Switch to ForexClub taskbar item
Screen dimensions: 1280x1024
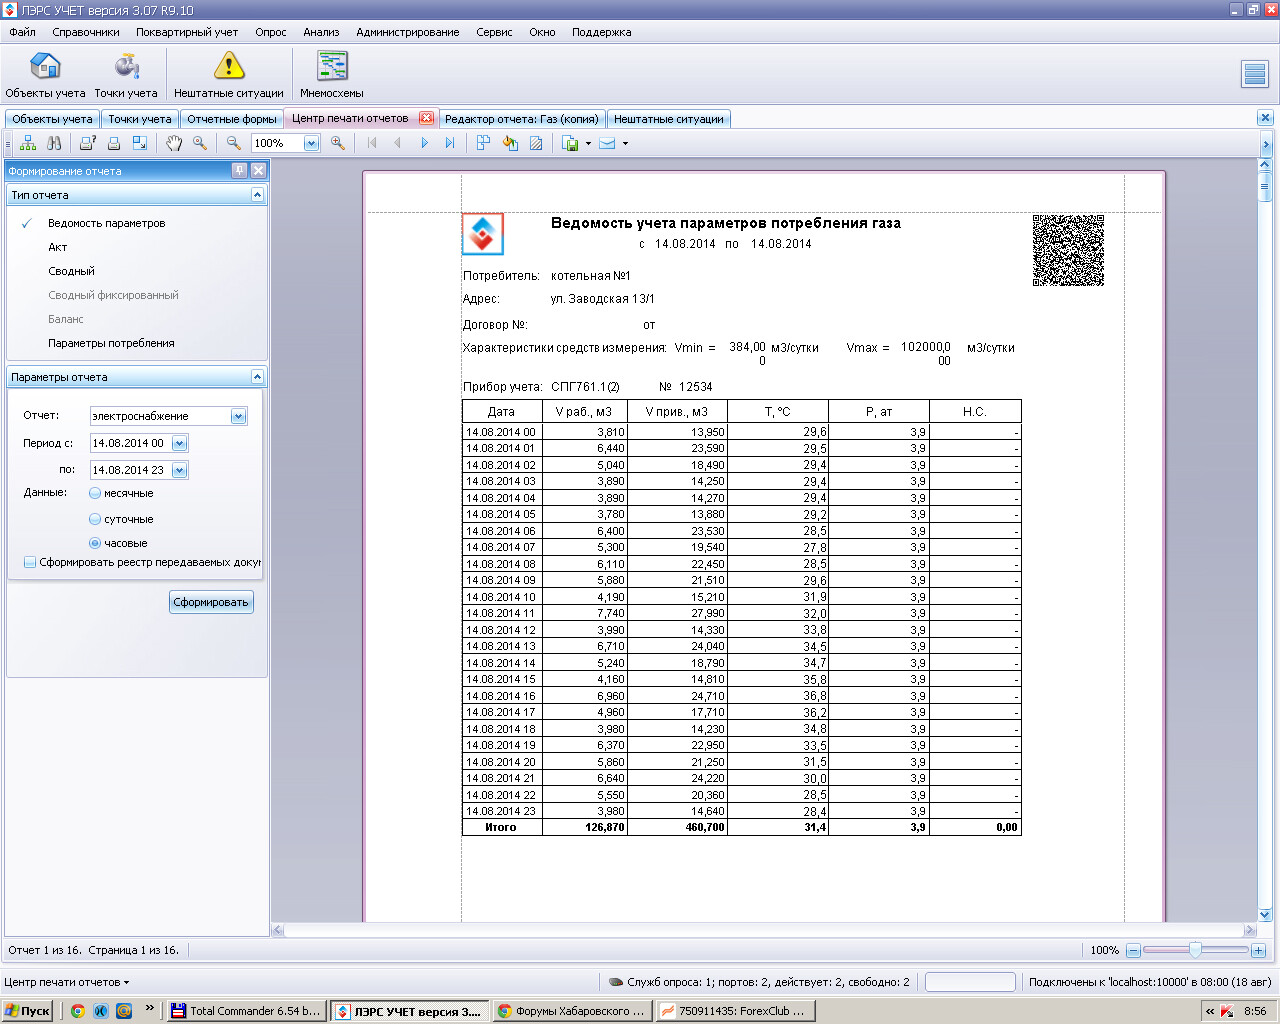[735, 1011]
